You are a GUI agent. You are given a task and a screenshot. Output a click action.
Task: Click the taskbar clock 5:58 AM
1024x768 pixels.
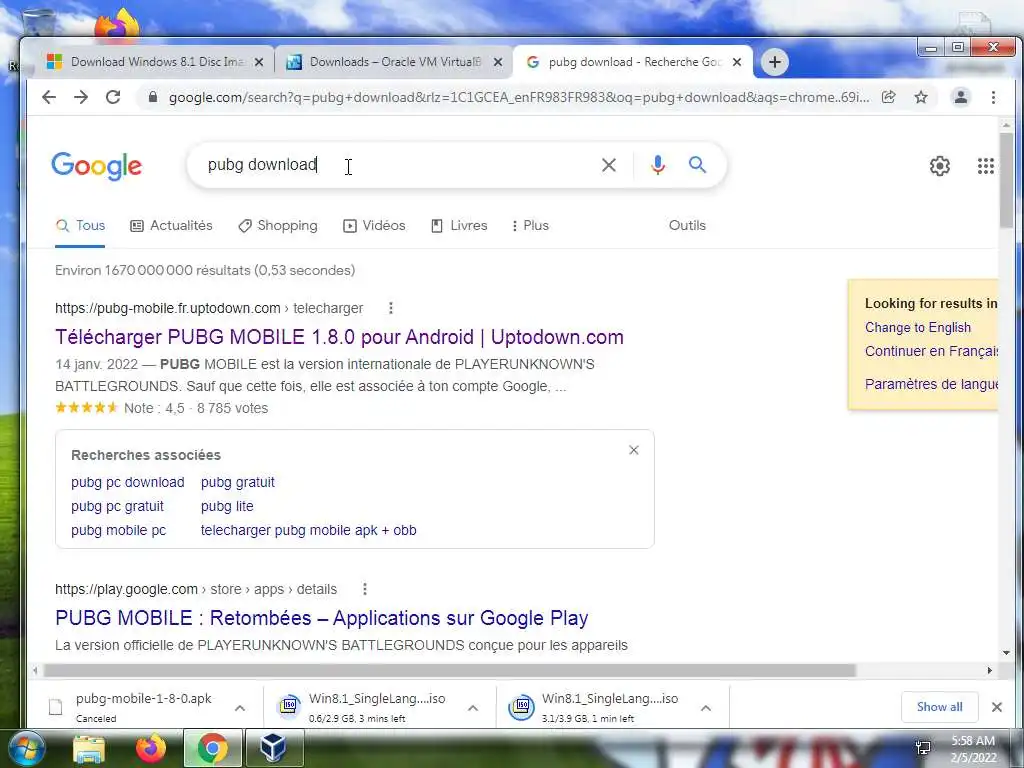click(973, 741)
